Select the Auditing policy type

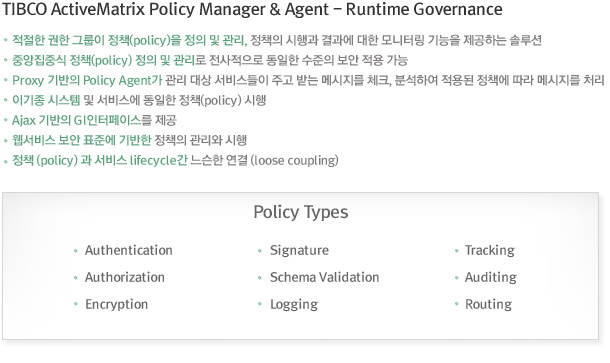491,277
